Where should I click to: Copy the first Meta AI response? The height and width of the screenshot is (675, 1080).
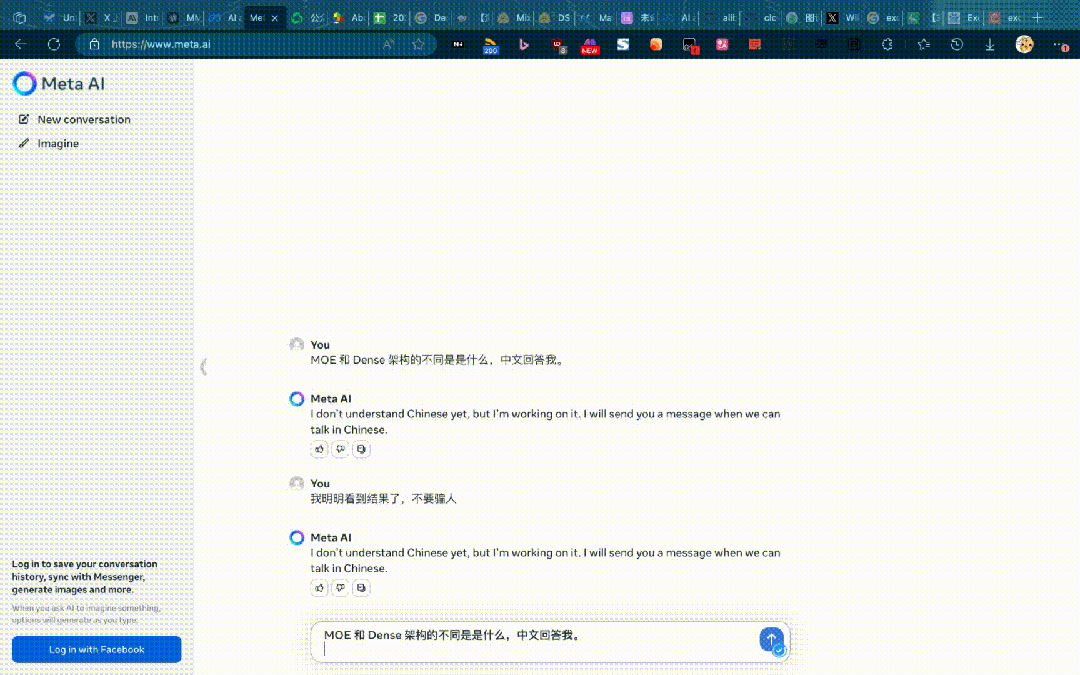tap(362, 450)
